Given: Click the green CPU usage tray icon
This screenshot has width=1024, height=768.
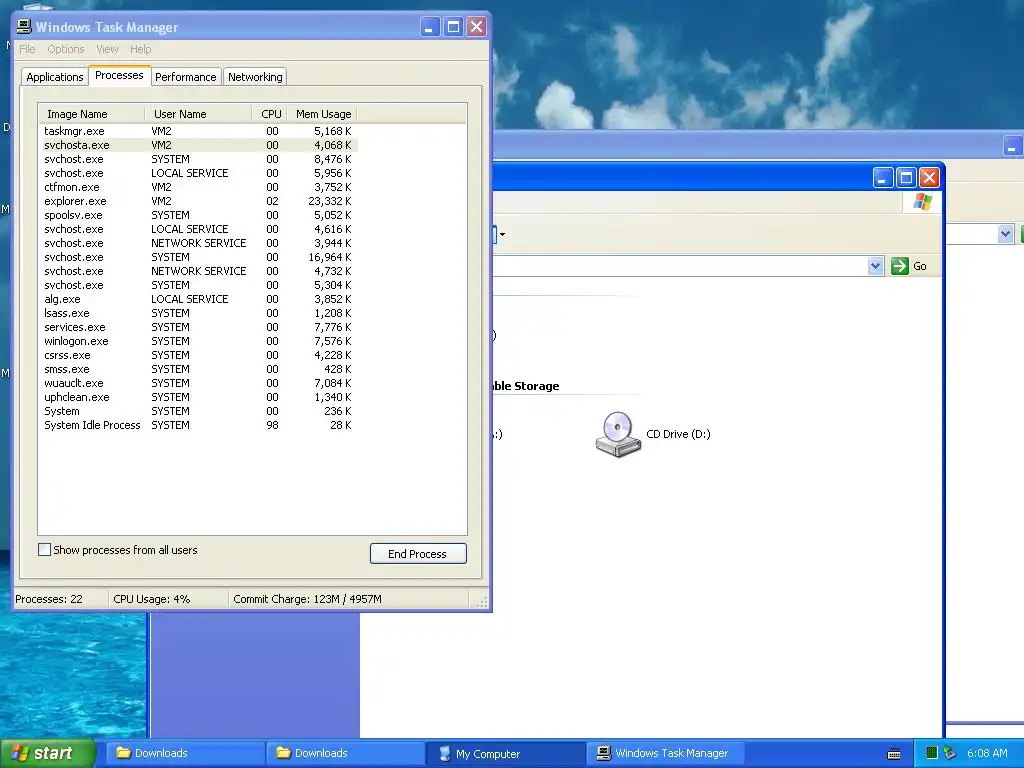Looking at the screenshot, I should click(x=932, y=753).
